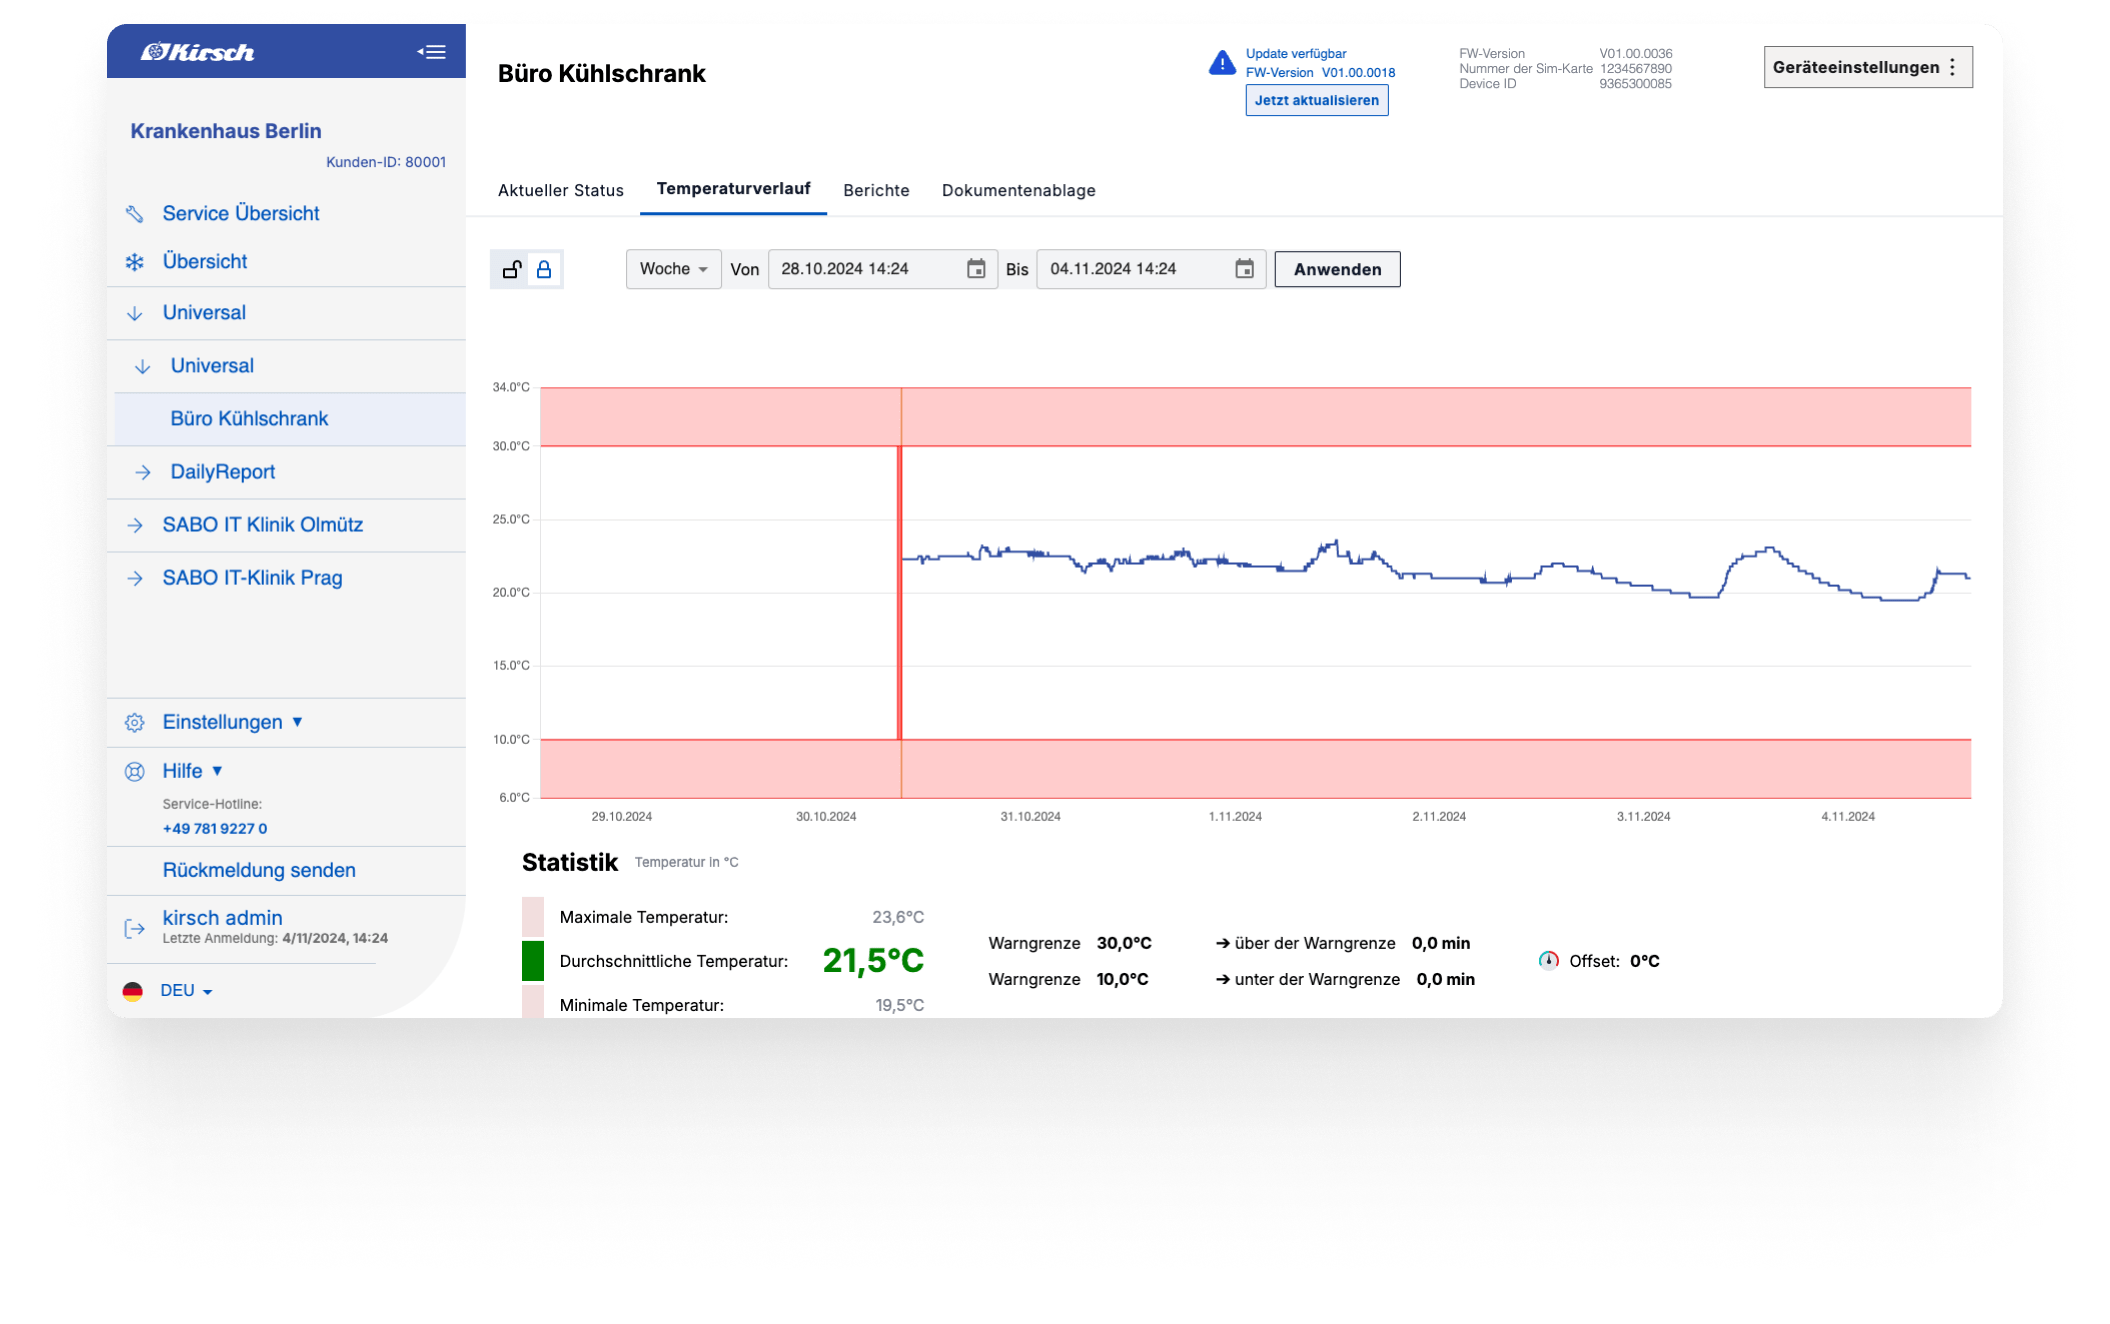Click the Krankenhaus Berlin heading

coord(226,131)
